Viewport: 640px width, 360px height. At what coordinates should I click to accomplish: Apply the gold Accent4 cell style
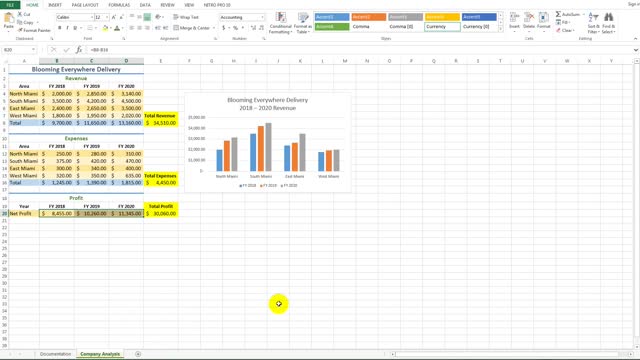(x=442, y=17)
